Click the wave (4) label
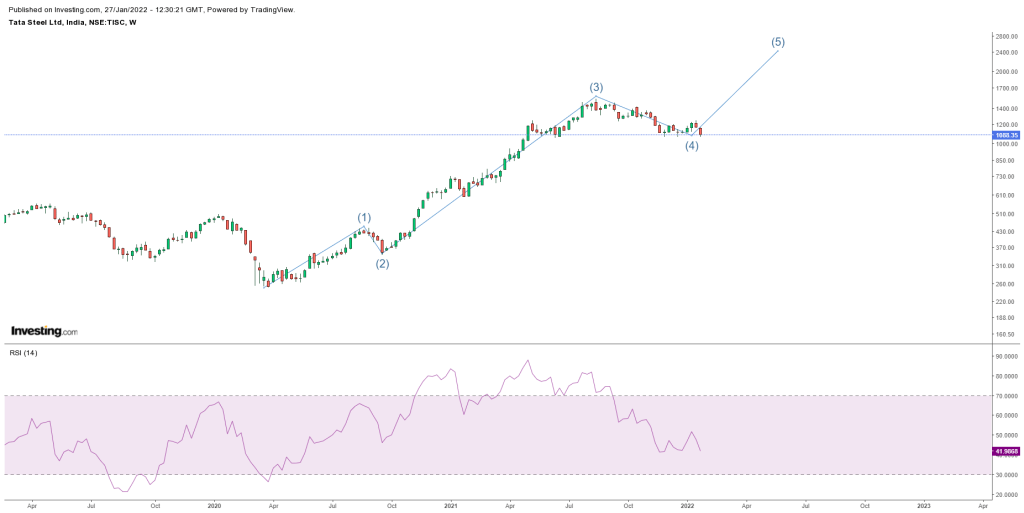1024x513 pixels. (691, 146)
